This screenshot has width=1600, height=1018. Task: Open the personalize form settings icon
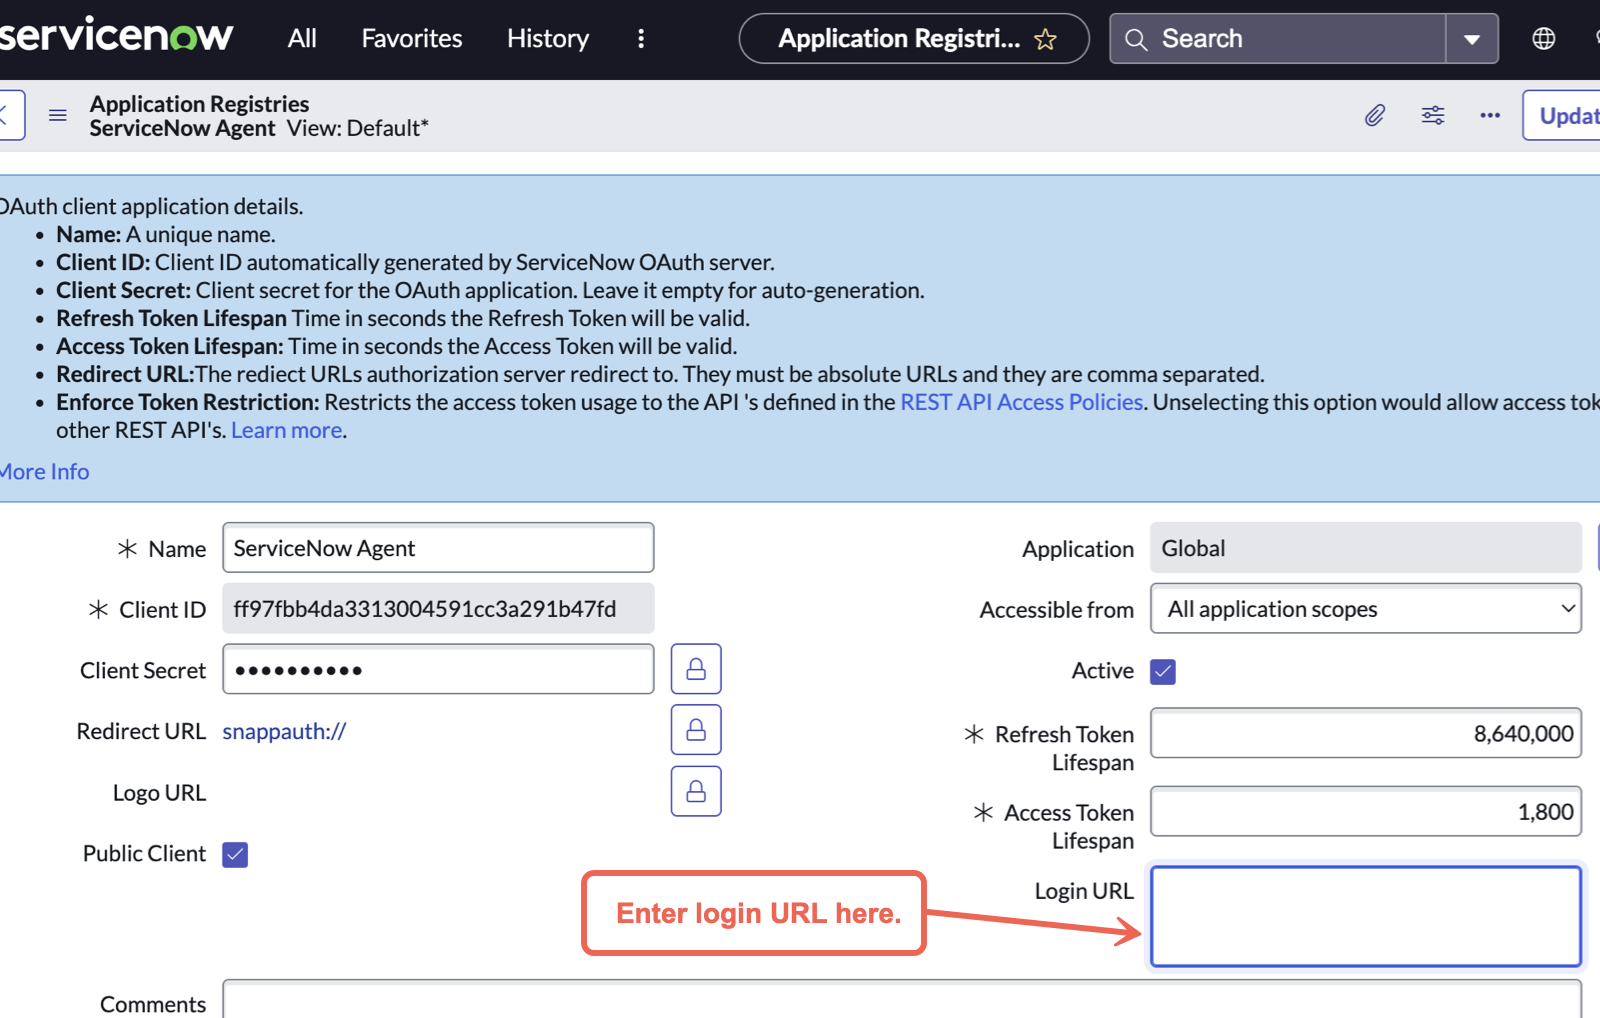click(x=1433, y=115)
